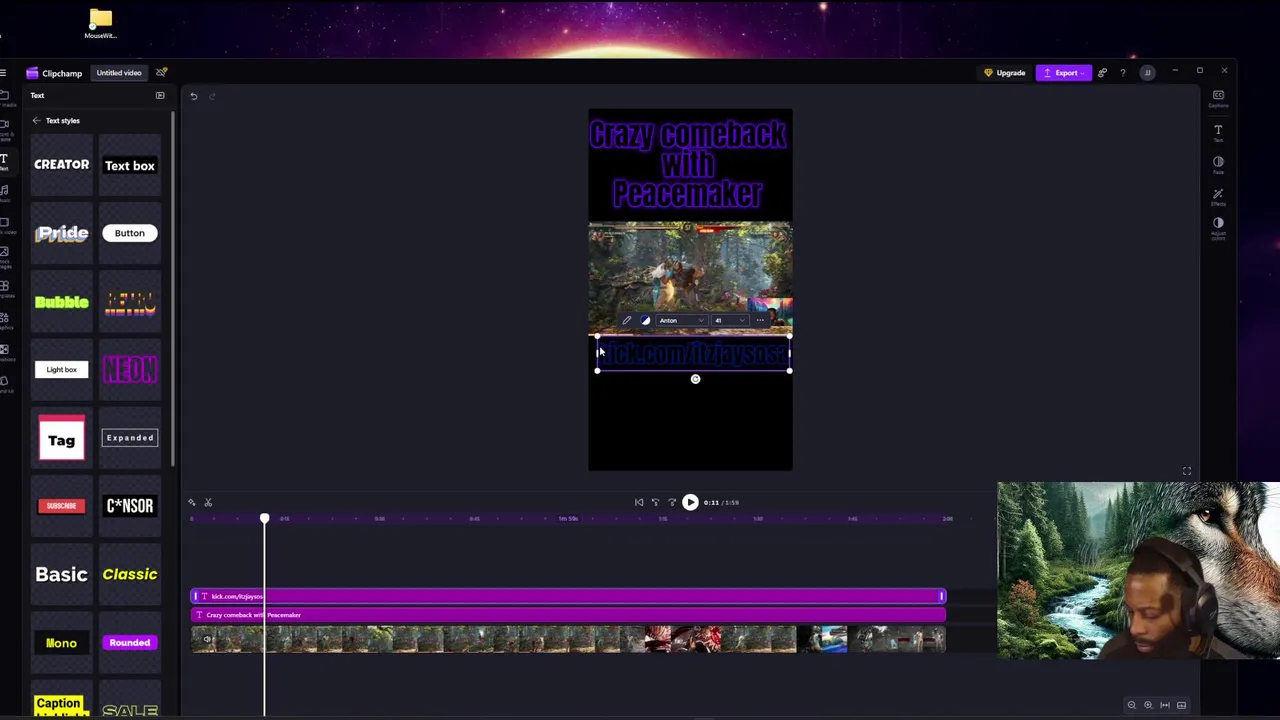This screenshot has width=1280, height=720.
Task: Click the pencil edit text icon
Action: click(627, 321)
